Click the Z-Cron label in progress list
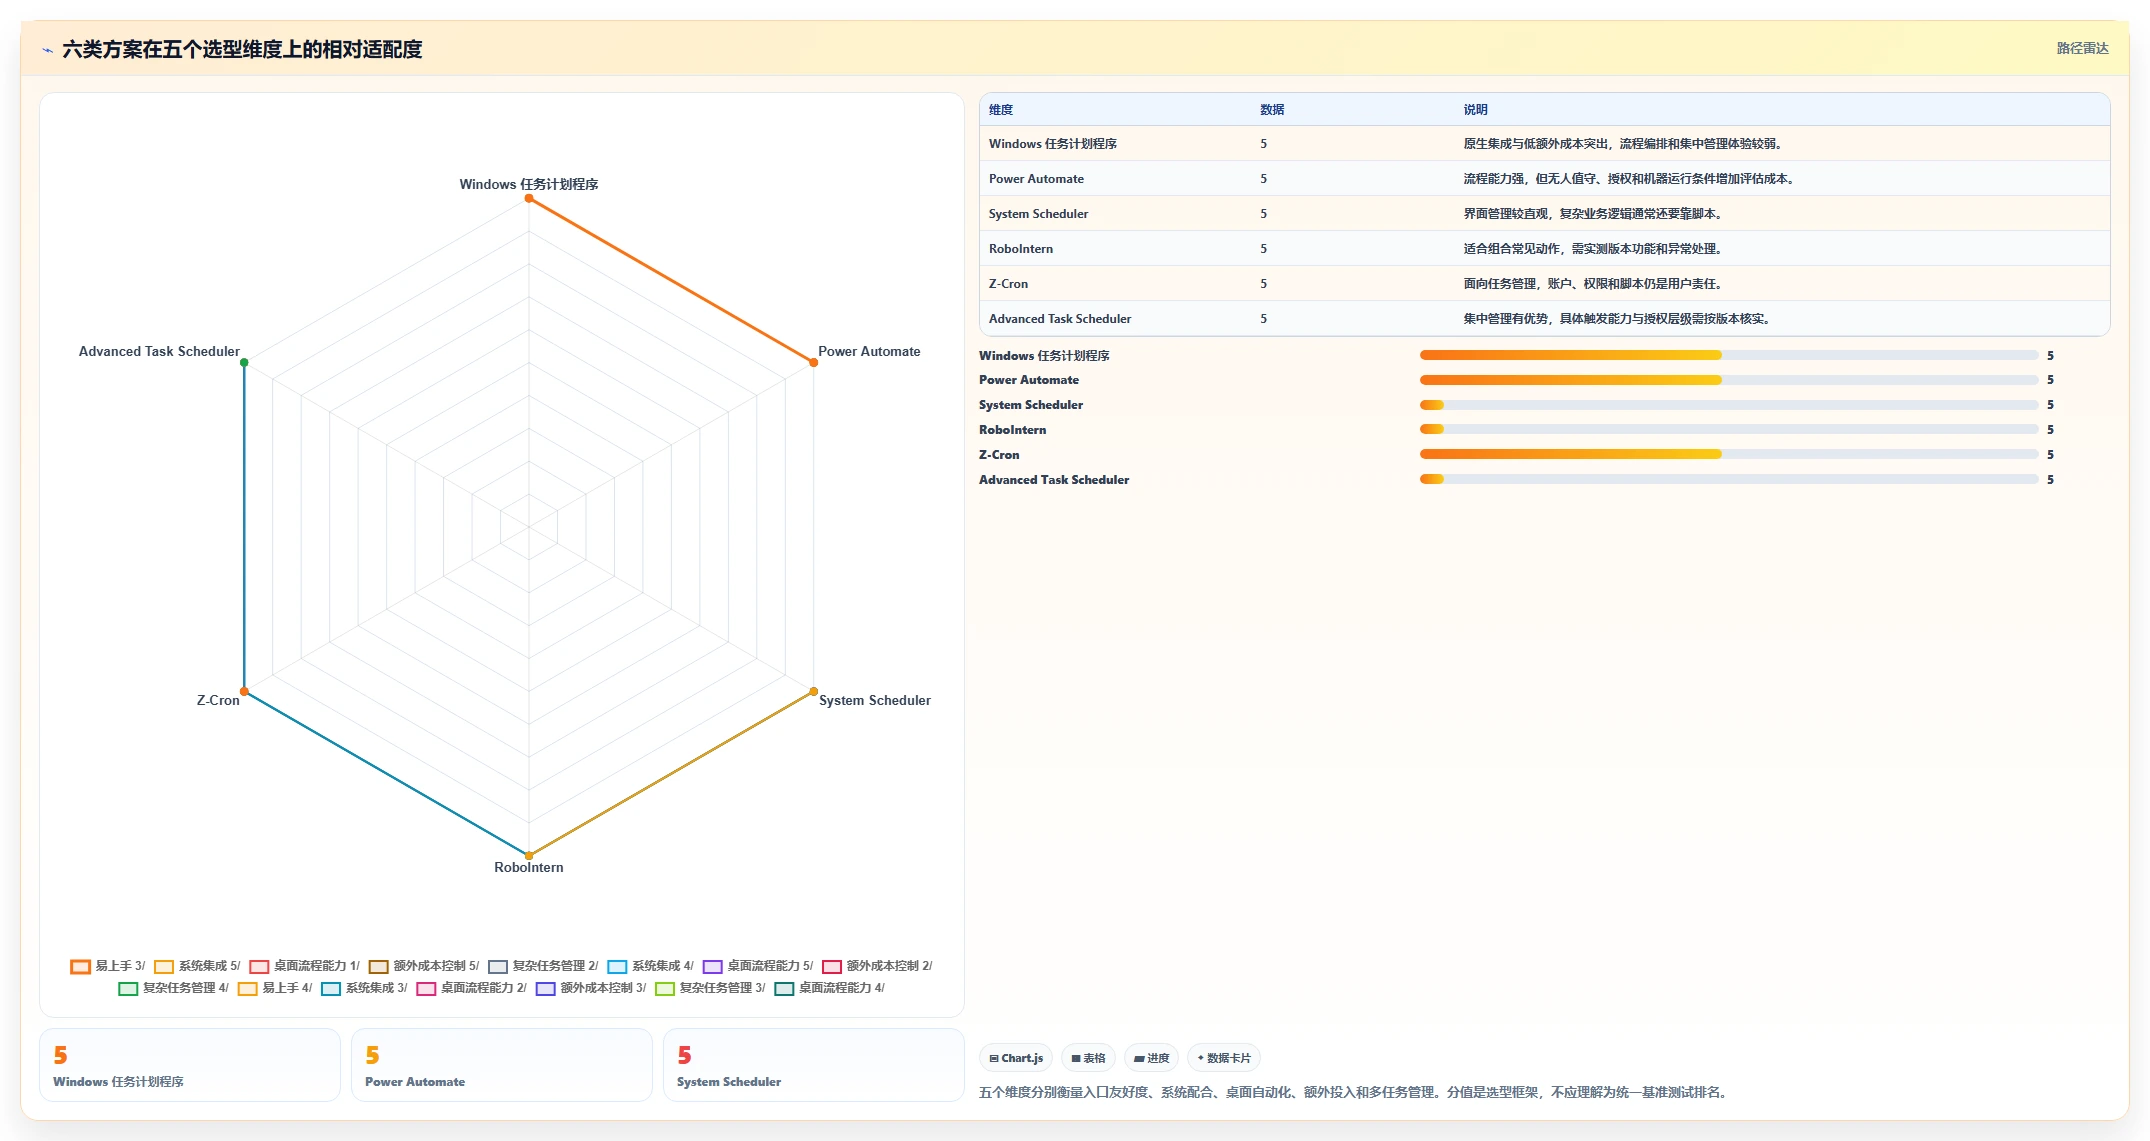Image resolution: width=2150 pixels, height=1141 pixels. click(999, 455)
